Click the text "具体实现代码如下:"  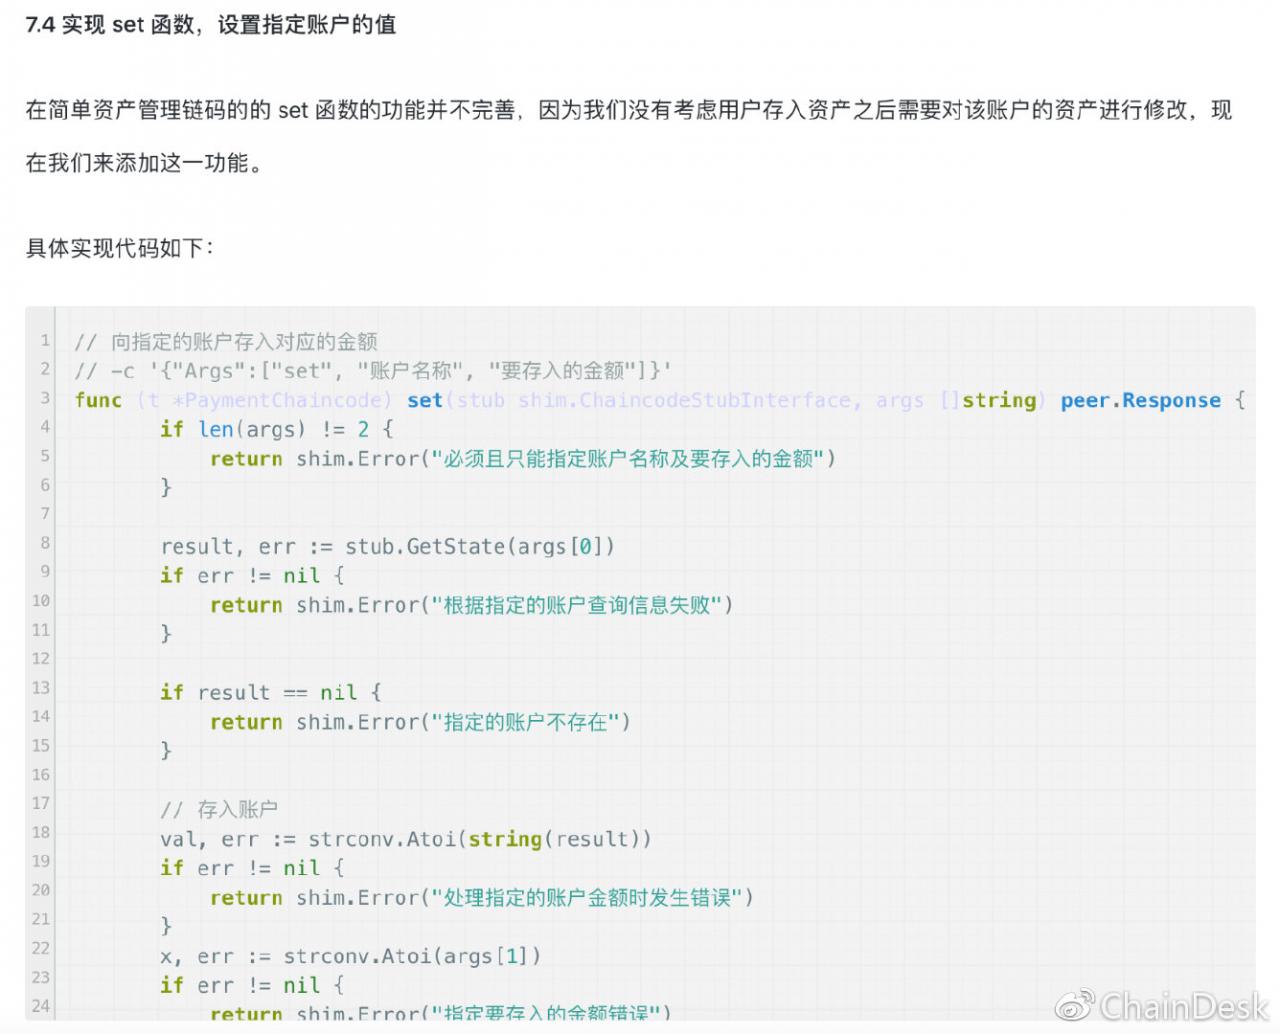coord(119,248)
